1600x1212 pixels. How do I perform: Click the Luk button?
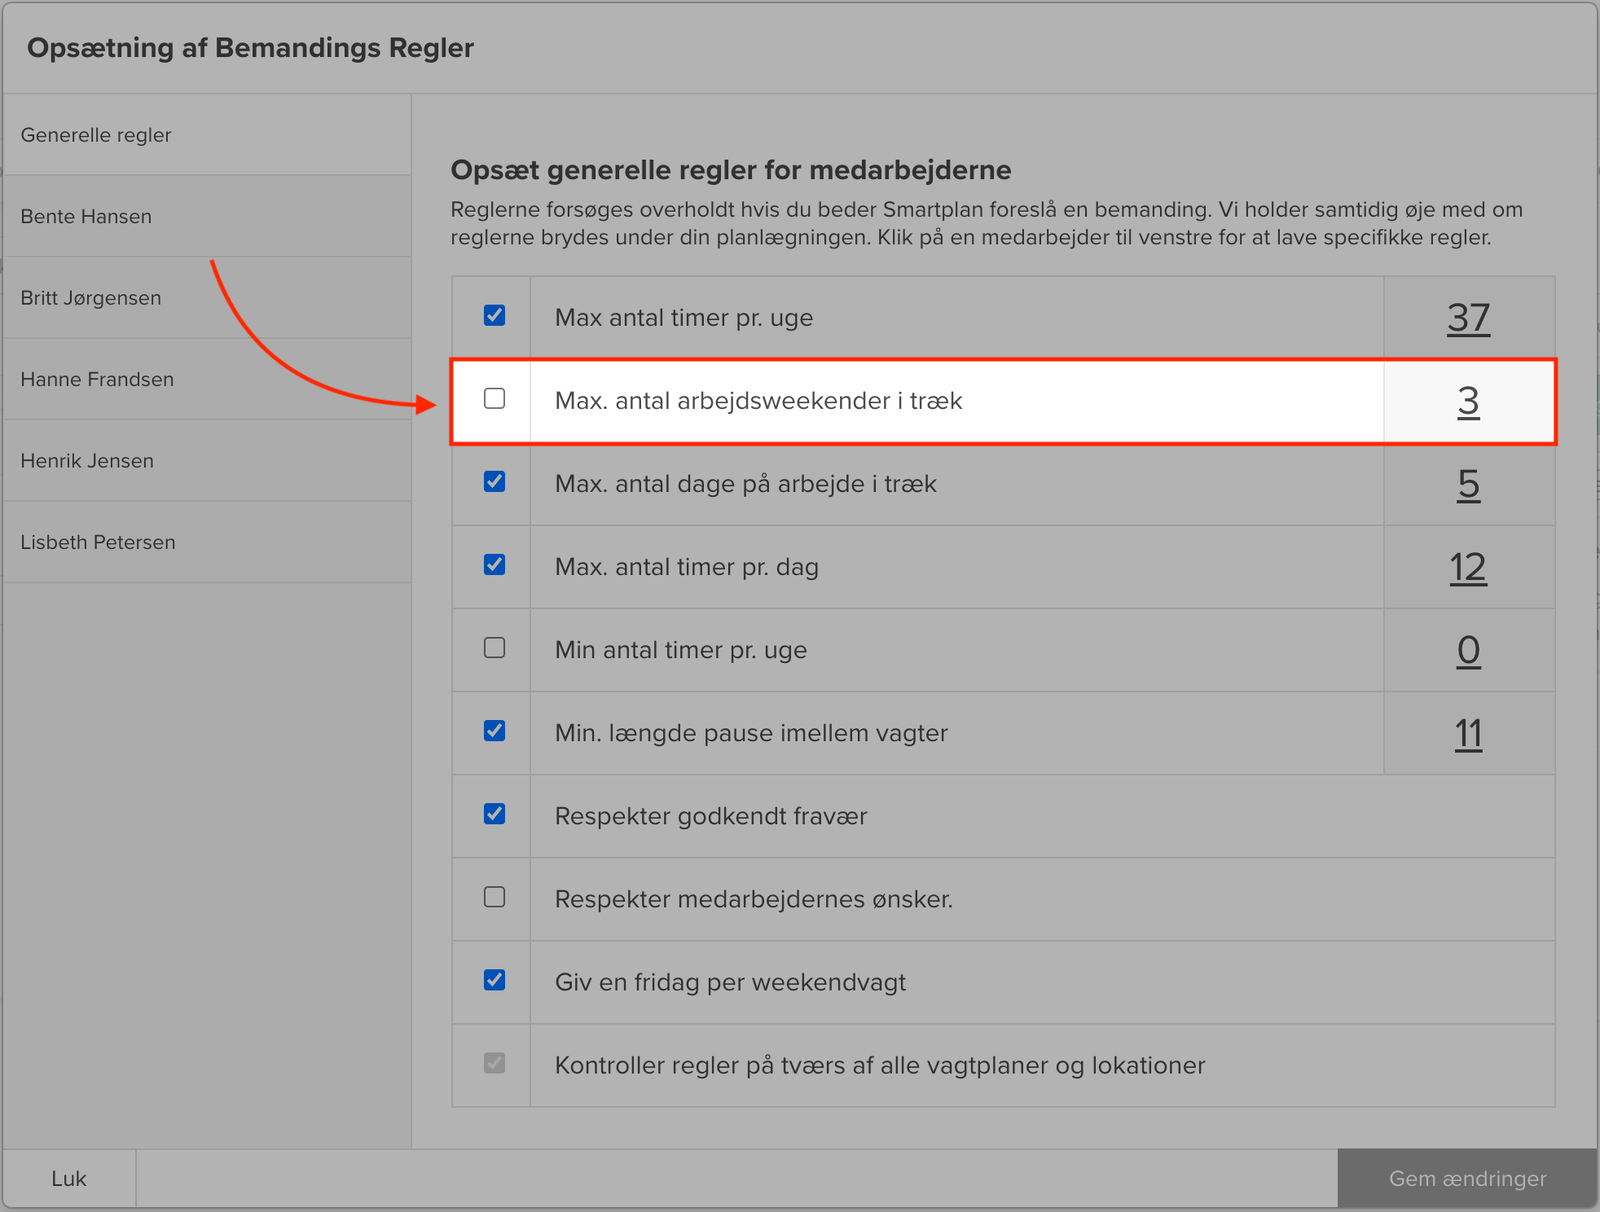(x=69, y=1178)
